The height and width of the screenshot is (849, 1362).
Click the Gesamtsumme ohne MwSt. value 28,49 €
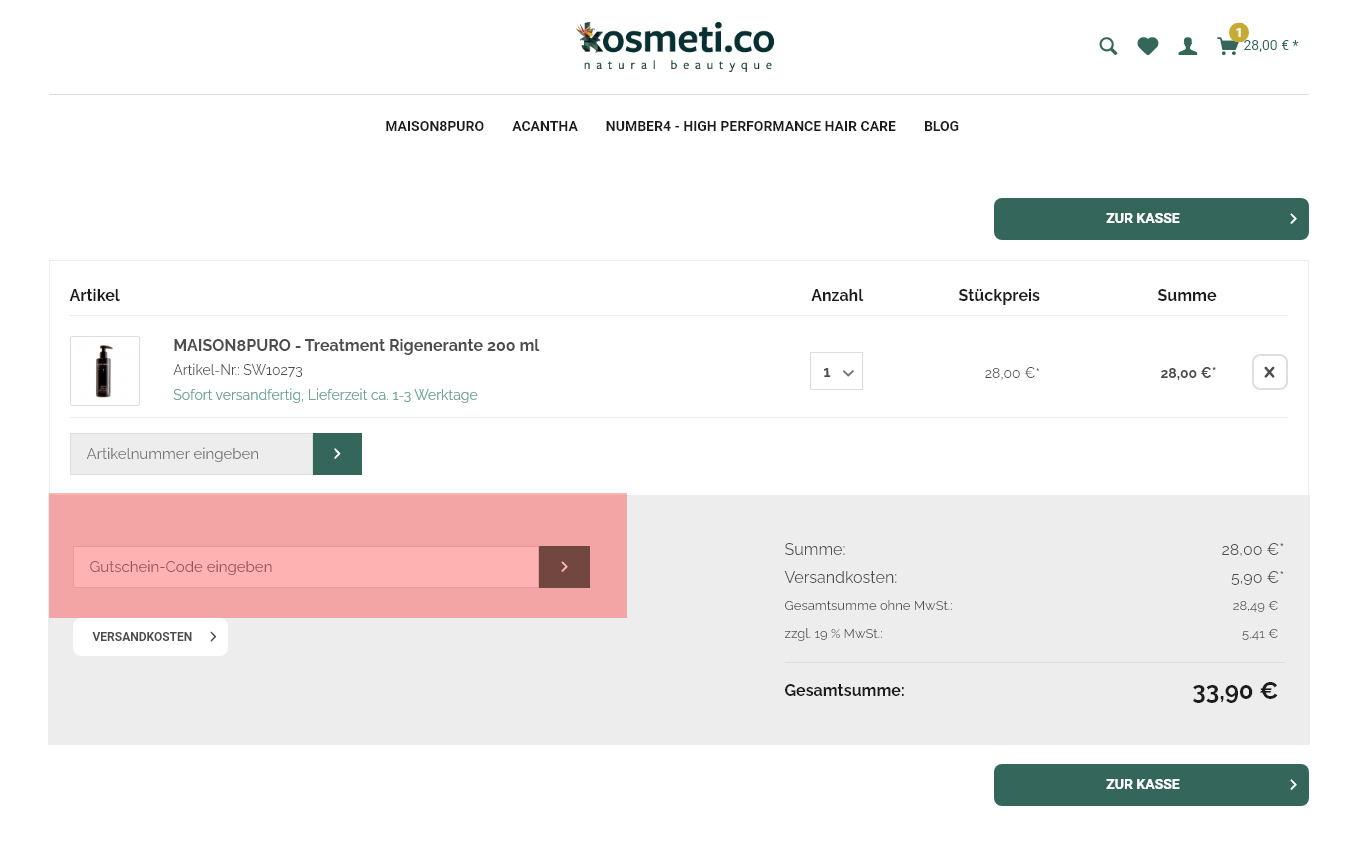click(x=1255, y=606)
